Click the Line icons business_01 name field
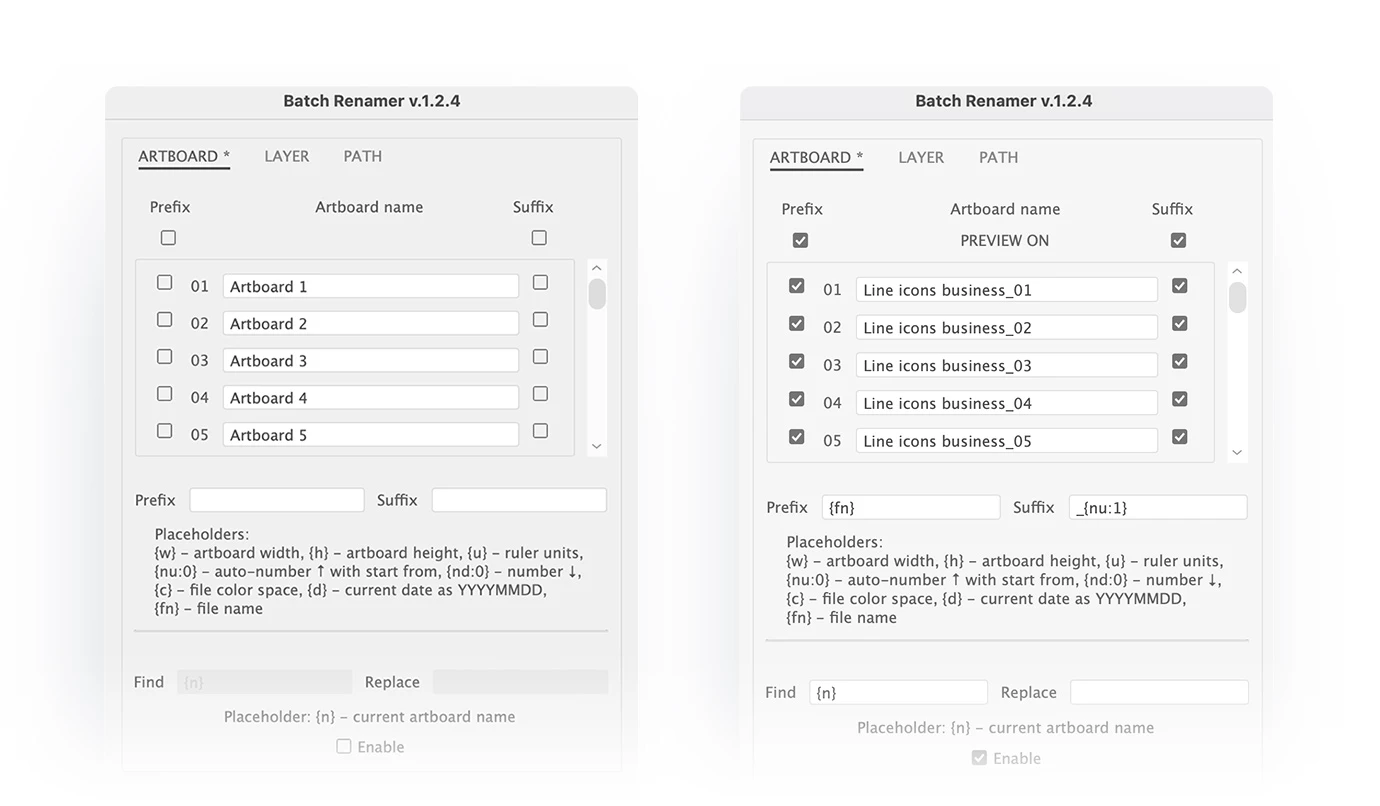This screenshot has width=1380, height=806. coord(1007,289)
